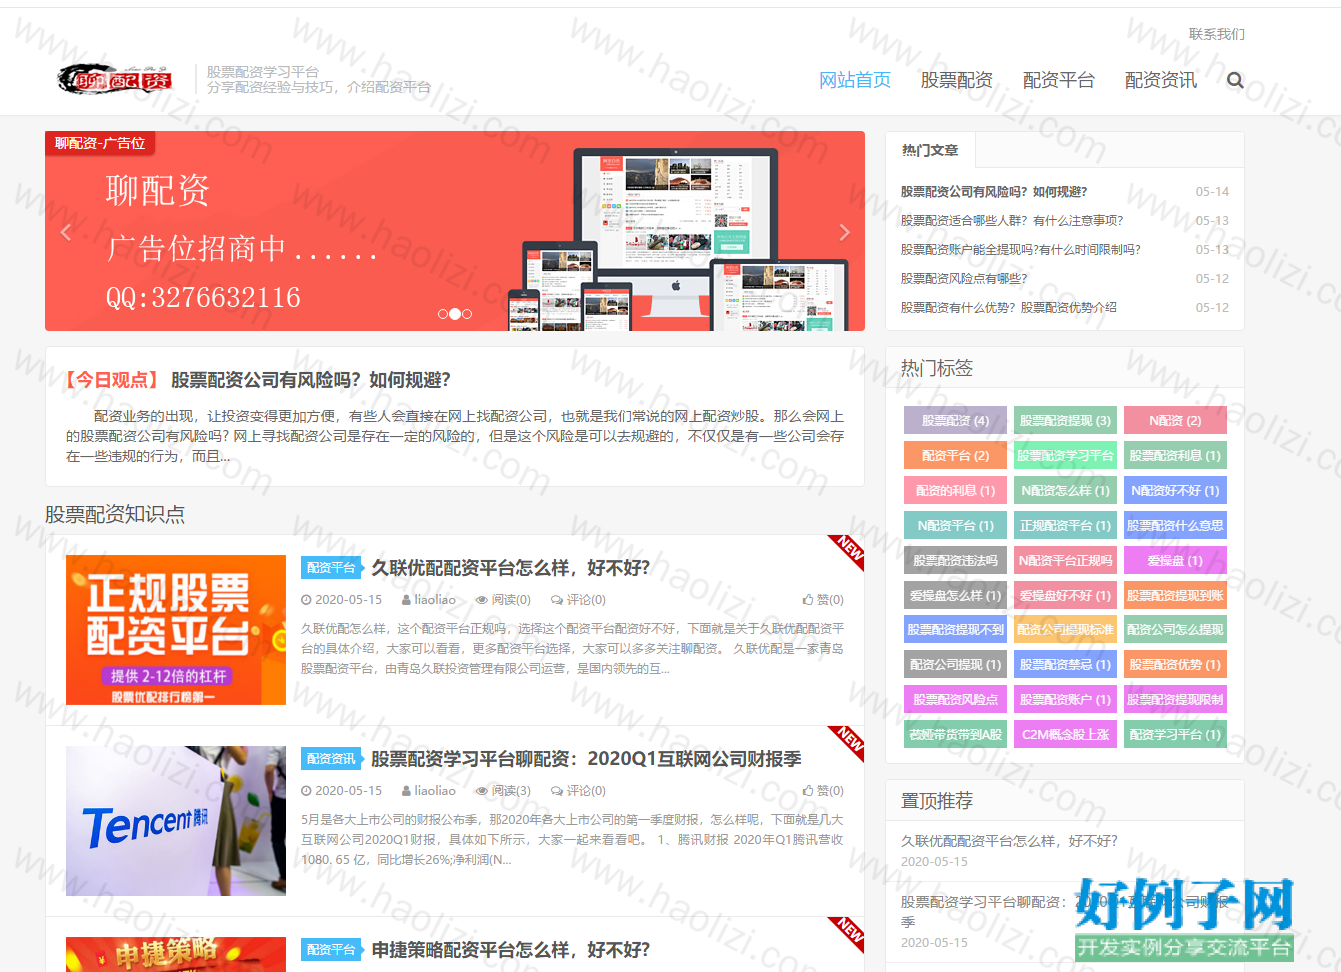1341x972 pixels.
Task: Open the Tencent article thumbnail
Action: click(x=176, y=821)
